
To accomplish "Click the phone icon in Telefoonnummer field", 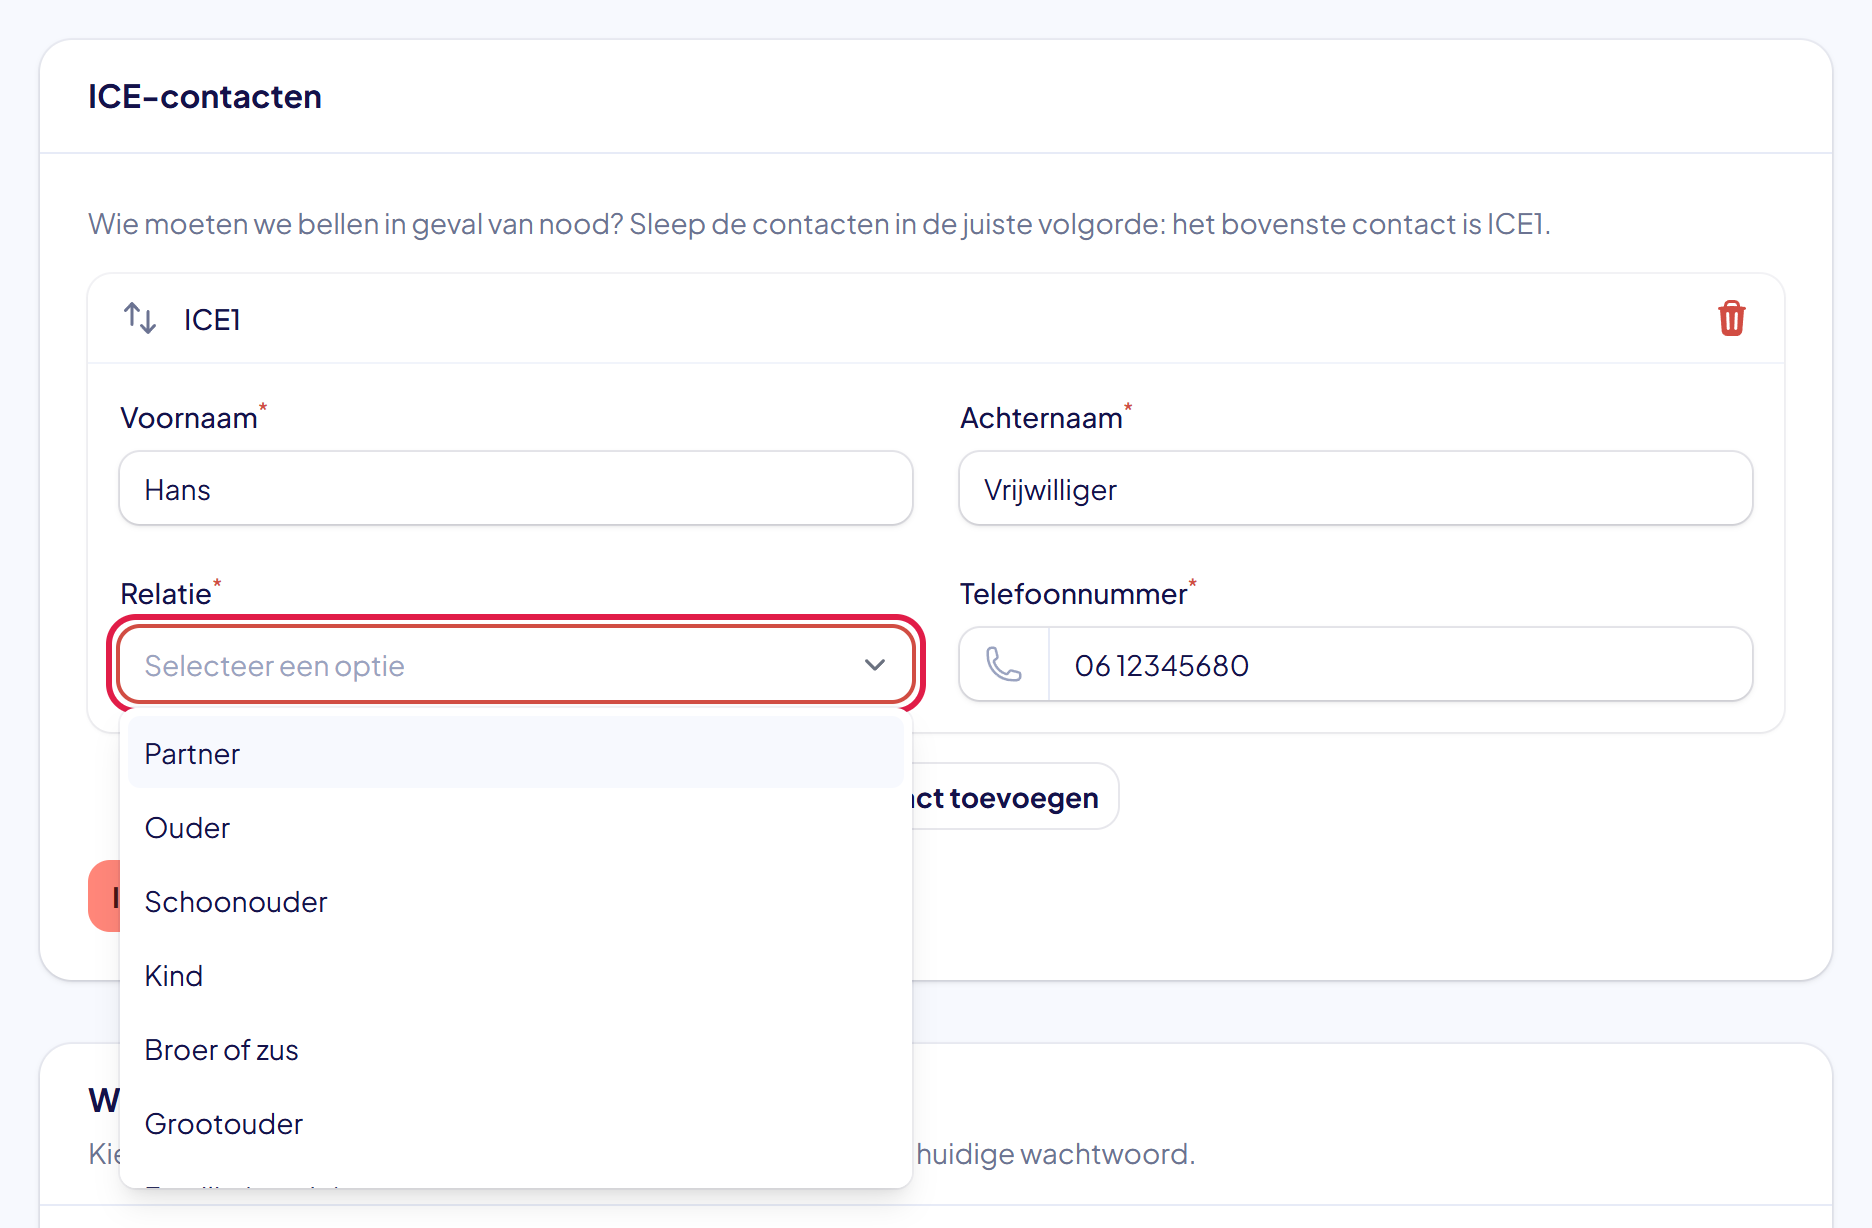I will 1003,664.
